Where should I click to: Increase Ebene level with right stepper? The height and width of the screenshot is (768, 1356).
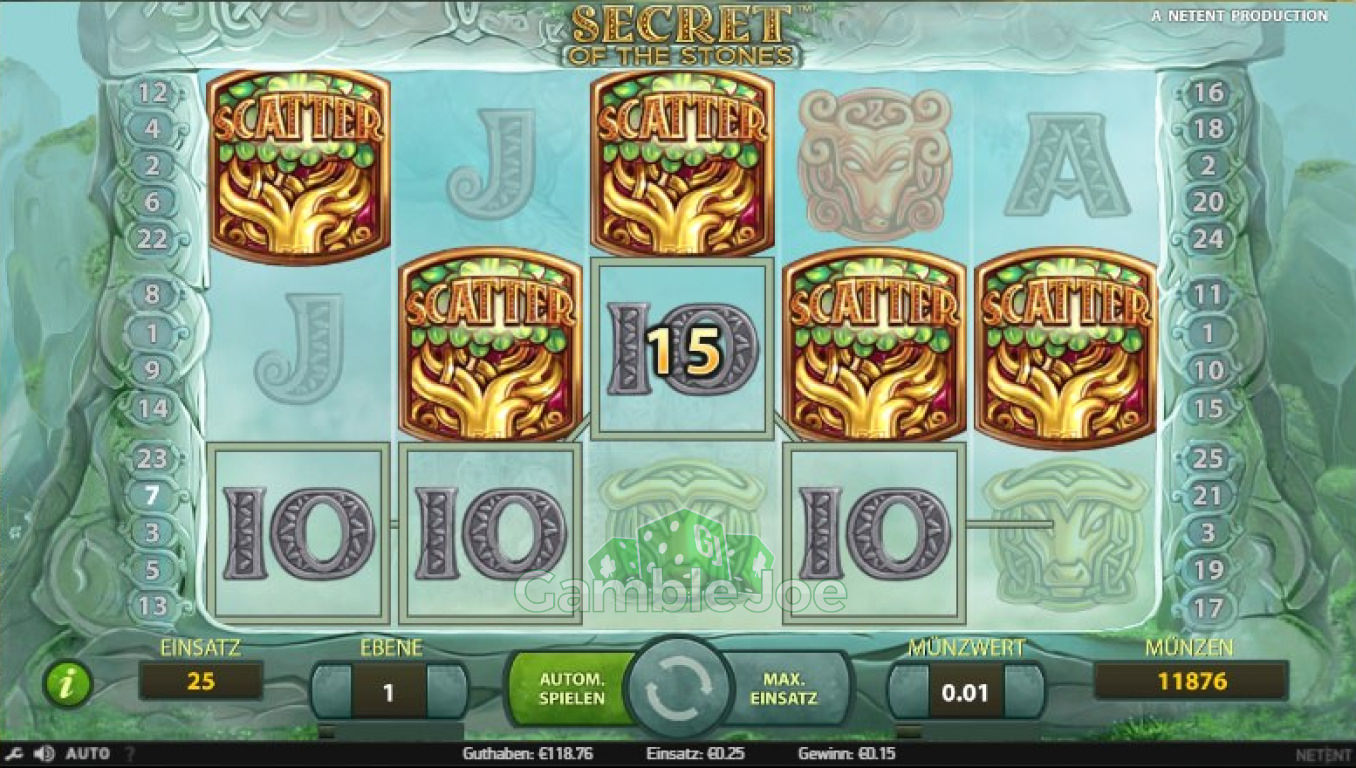[446, 691]
